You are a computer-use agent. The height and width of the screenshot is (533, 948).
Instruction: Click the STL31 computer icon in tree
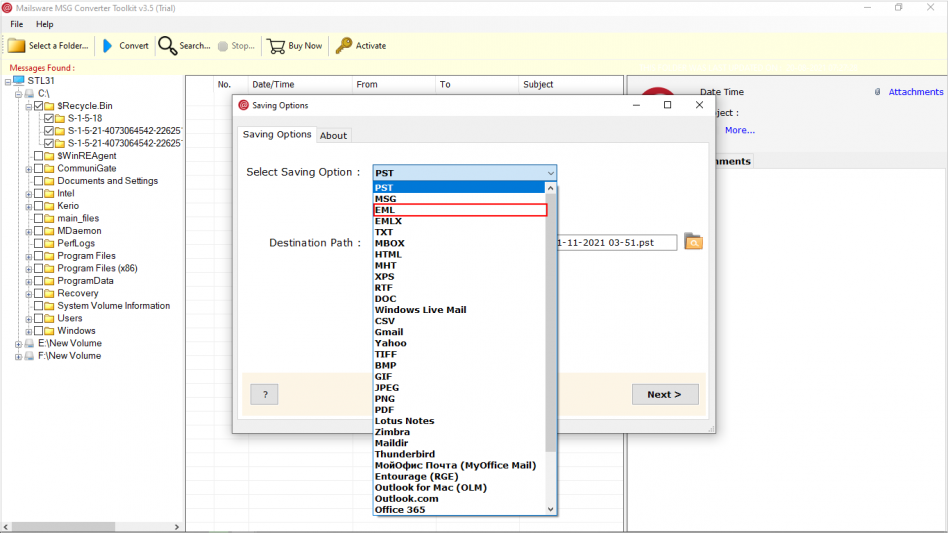click(19, 80)
